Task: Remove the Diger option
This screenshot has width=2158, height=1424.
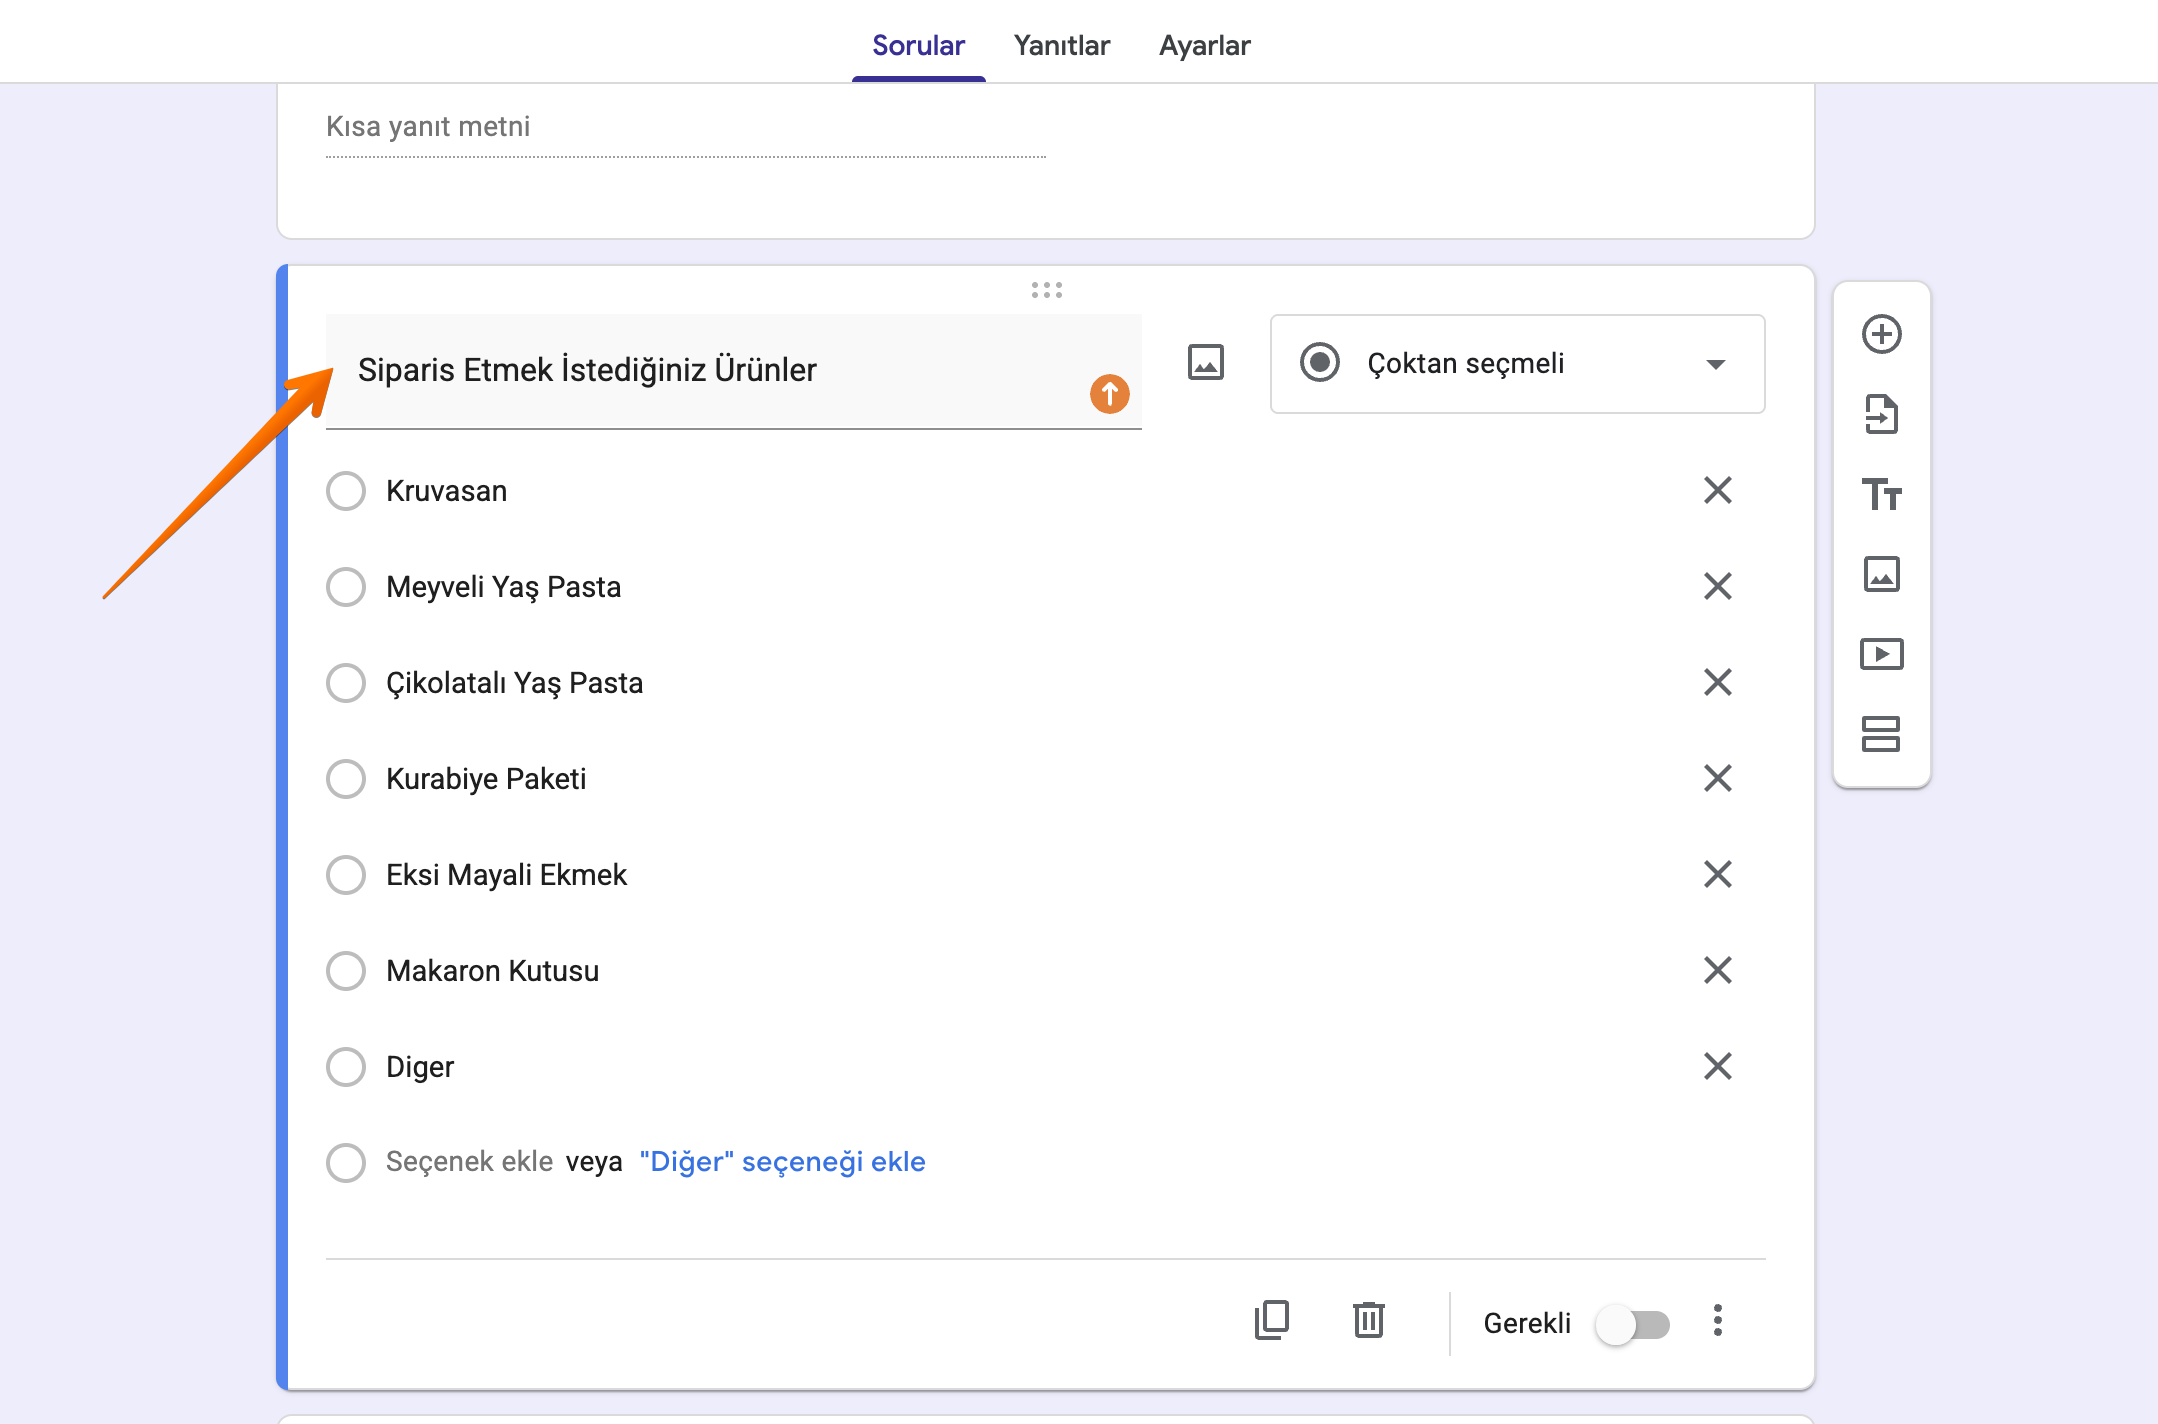Action: [1717, 1066]
